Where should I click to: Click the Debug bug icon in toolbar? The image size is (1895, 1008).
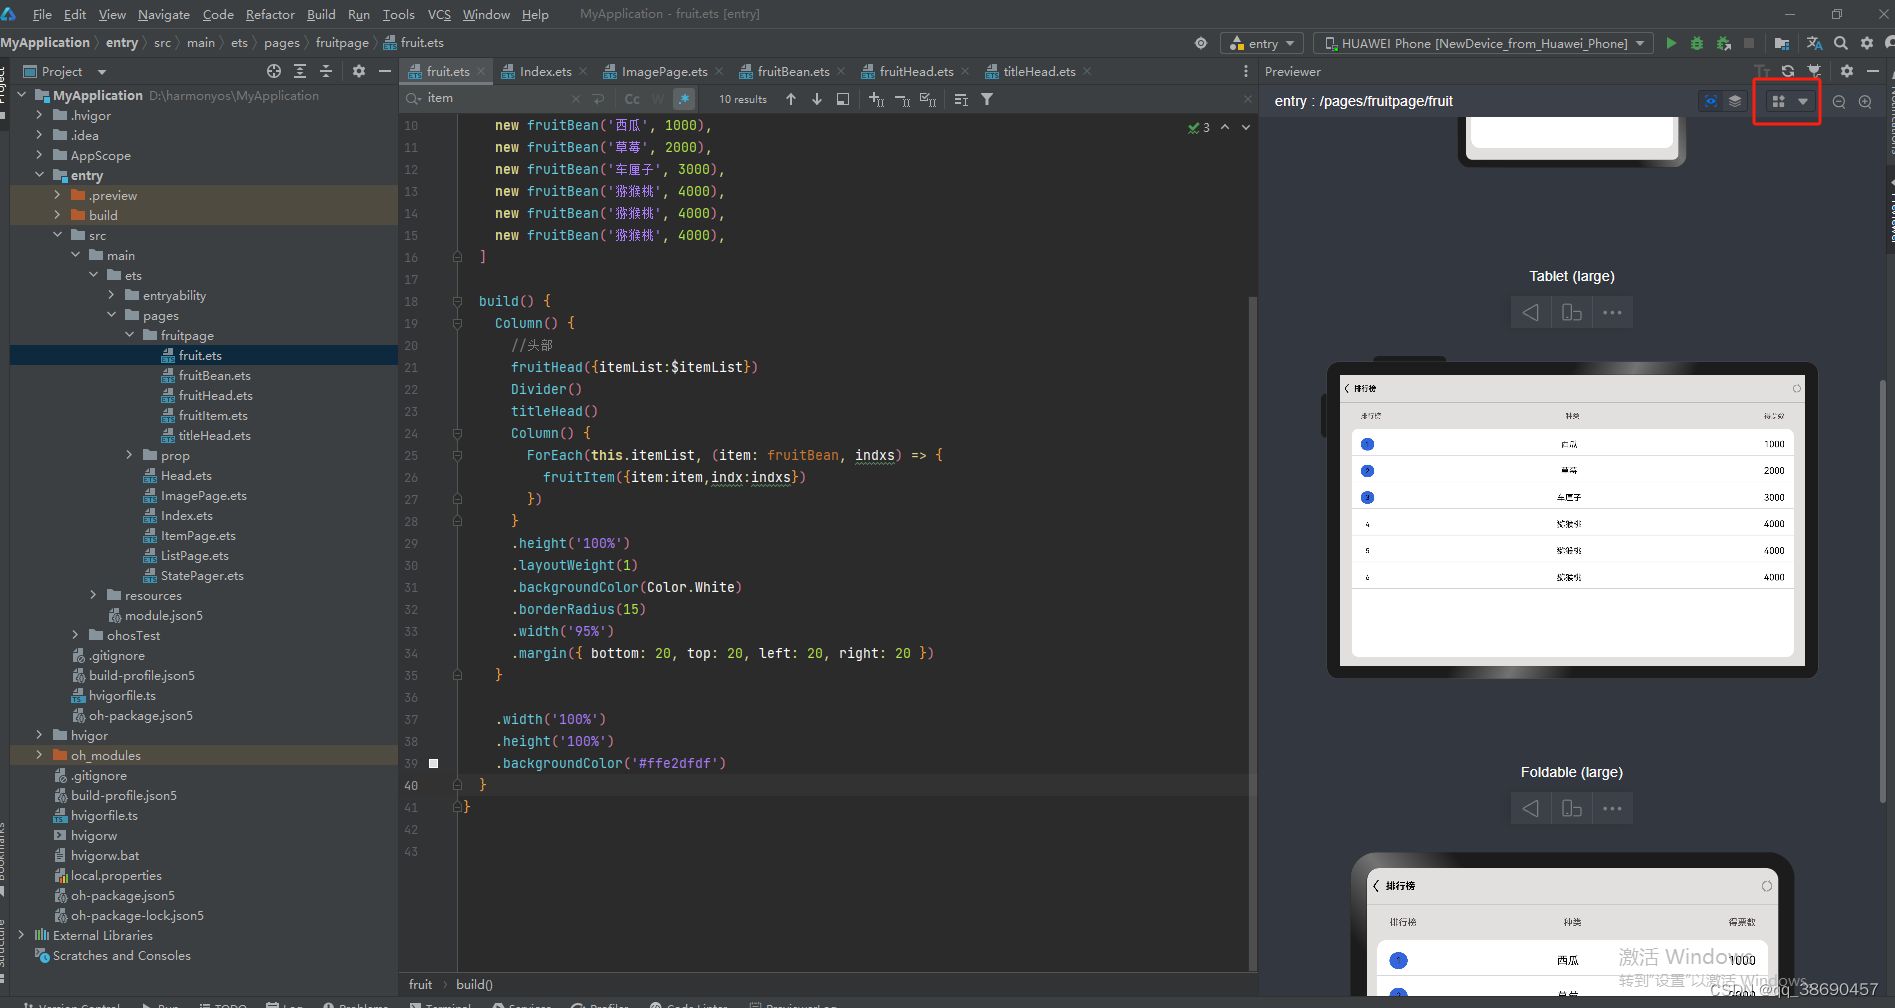[1697, 43]
